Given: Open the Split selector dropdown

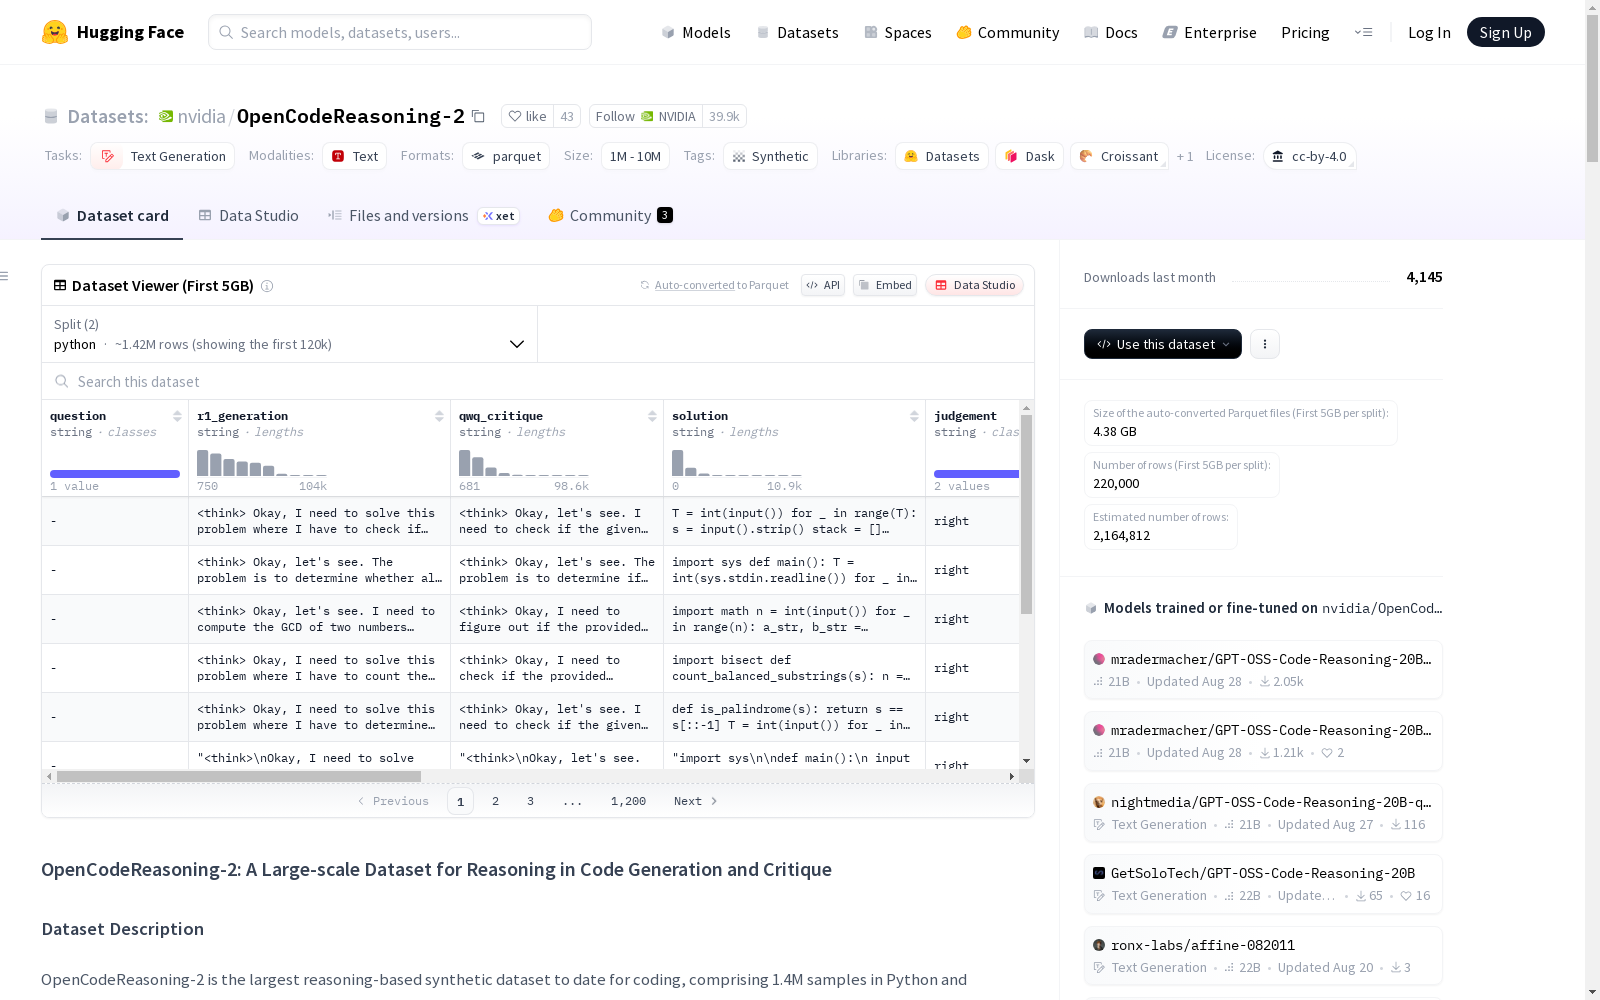Looking at the screenshot, I should pyautogui.click(x=290, y=334).
